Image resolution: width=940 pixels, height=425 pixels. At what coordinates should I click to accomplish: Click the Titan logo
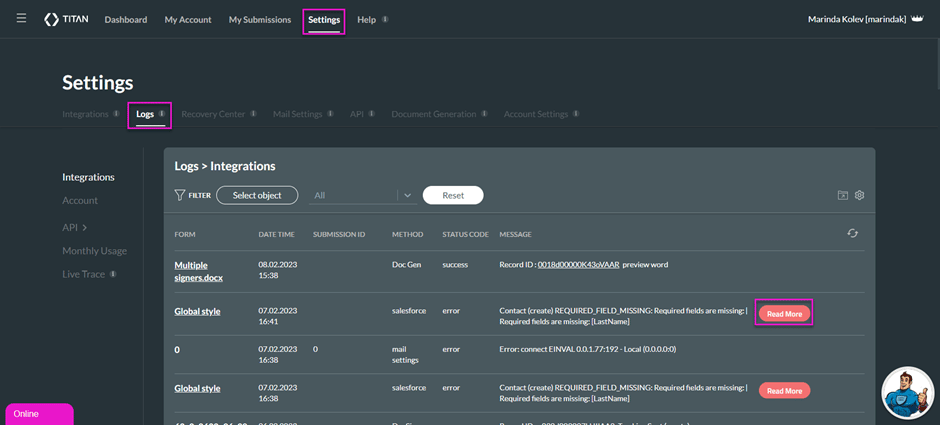(x=66, y=20)
